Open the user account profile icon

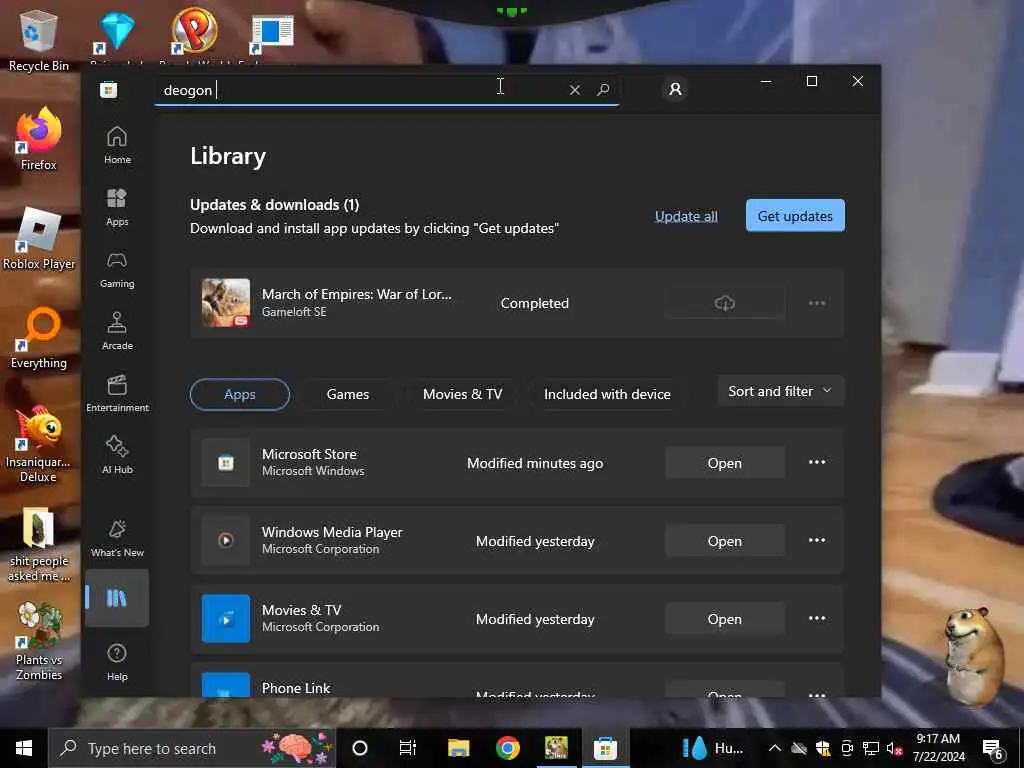(x=675, y=89)
